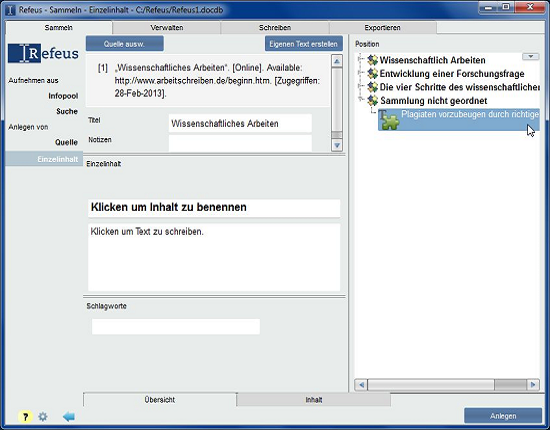Click the Anlegen button

(x=503, y=416)
